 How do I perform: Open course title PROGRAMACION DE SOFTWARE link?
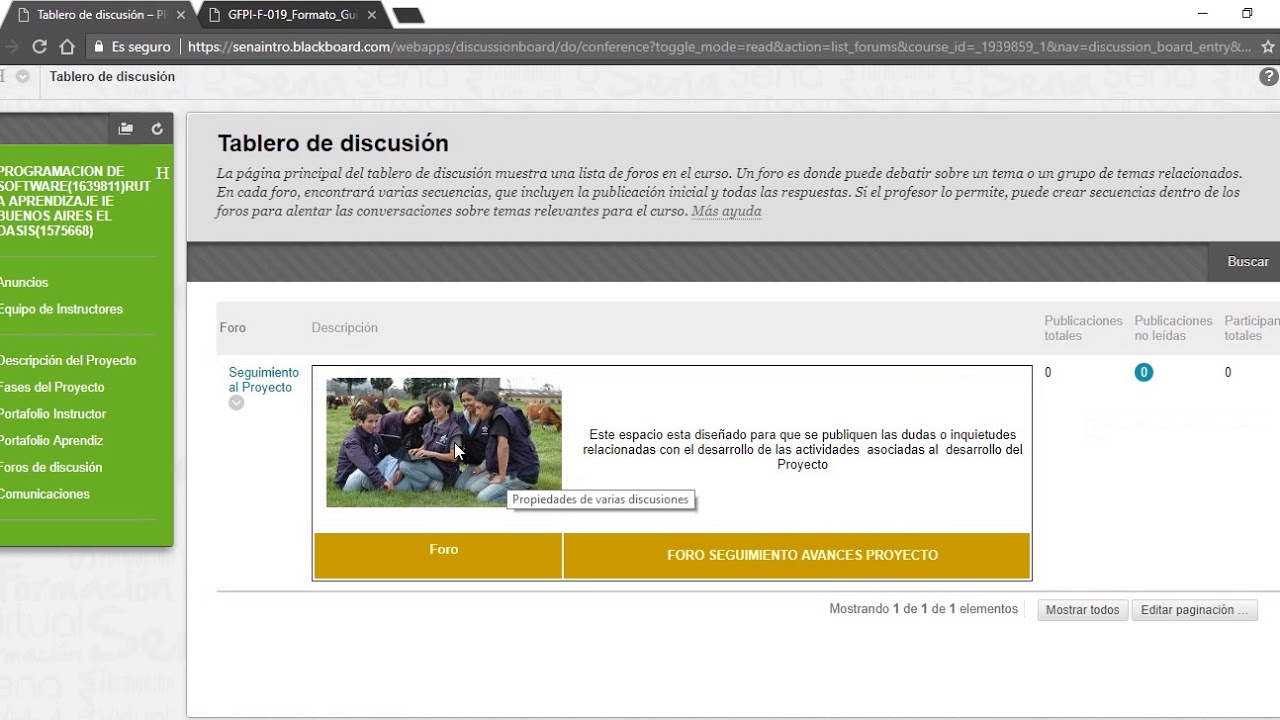click(x=75, y=201)
